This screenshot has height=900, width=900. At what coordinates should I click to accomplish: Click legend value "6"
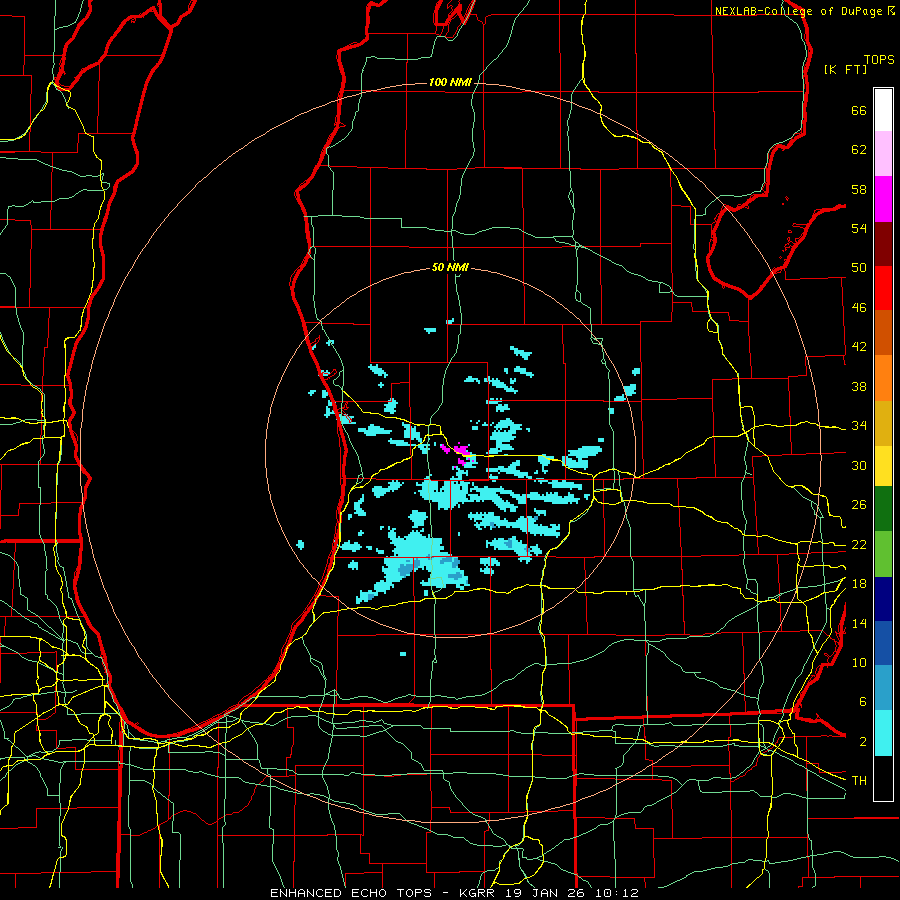coord(863,702)
